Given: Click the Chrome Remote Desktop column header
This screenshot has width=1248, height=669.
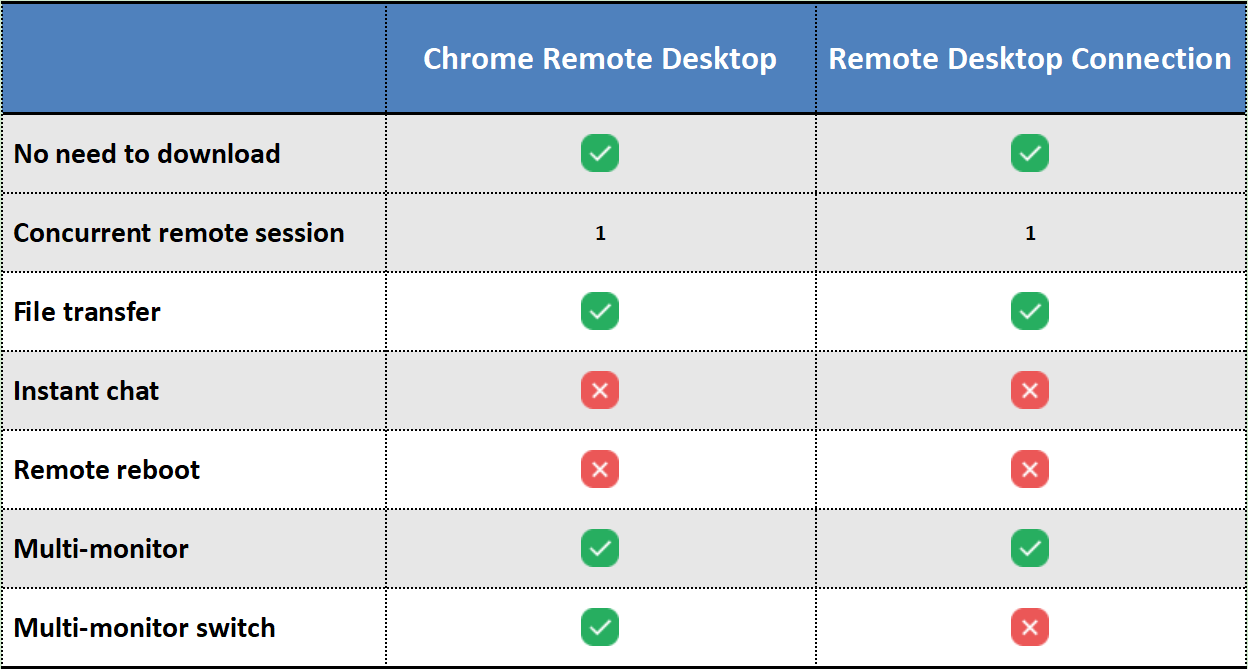Looking at the screenshot, I should [x=600, y=58].
